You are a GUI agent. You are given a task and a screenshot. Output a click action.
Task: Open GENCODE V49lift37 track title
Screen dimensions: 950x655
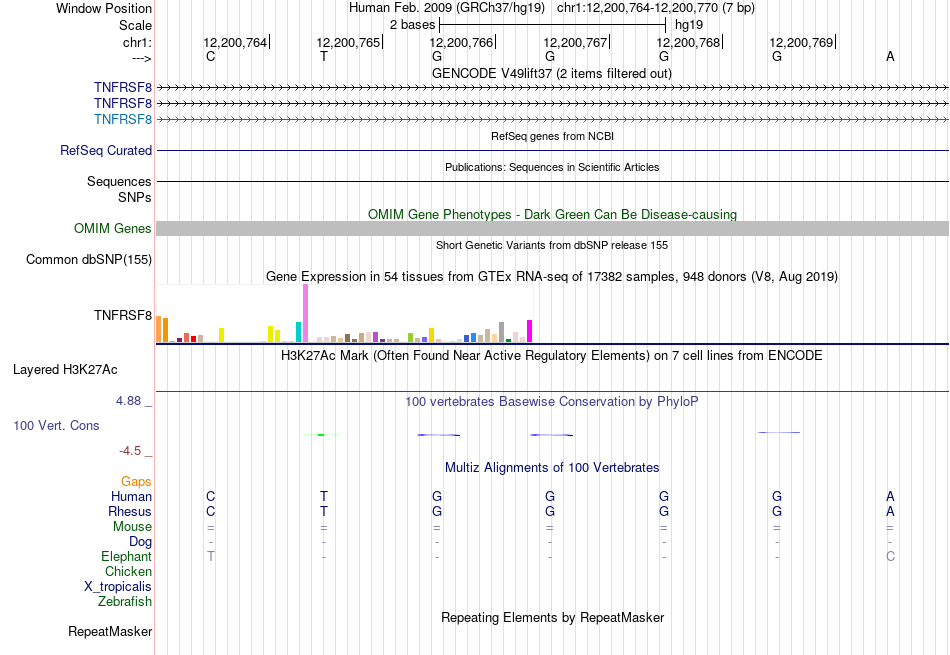click(x=551, y=73)
